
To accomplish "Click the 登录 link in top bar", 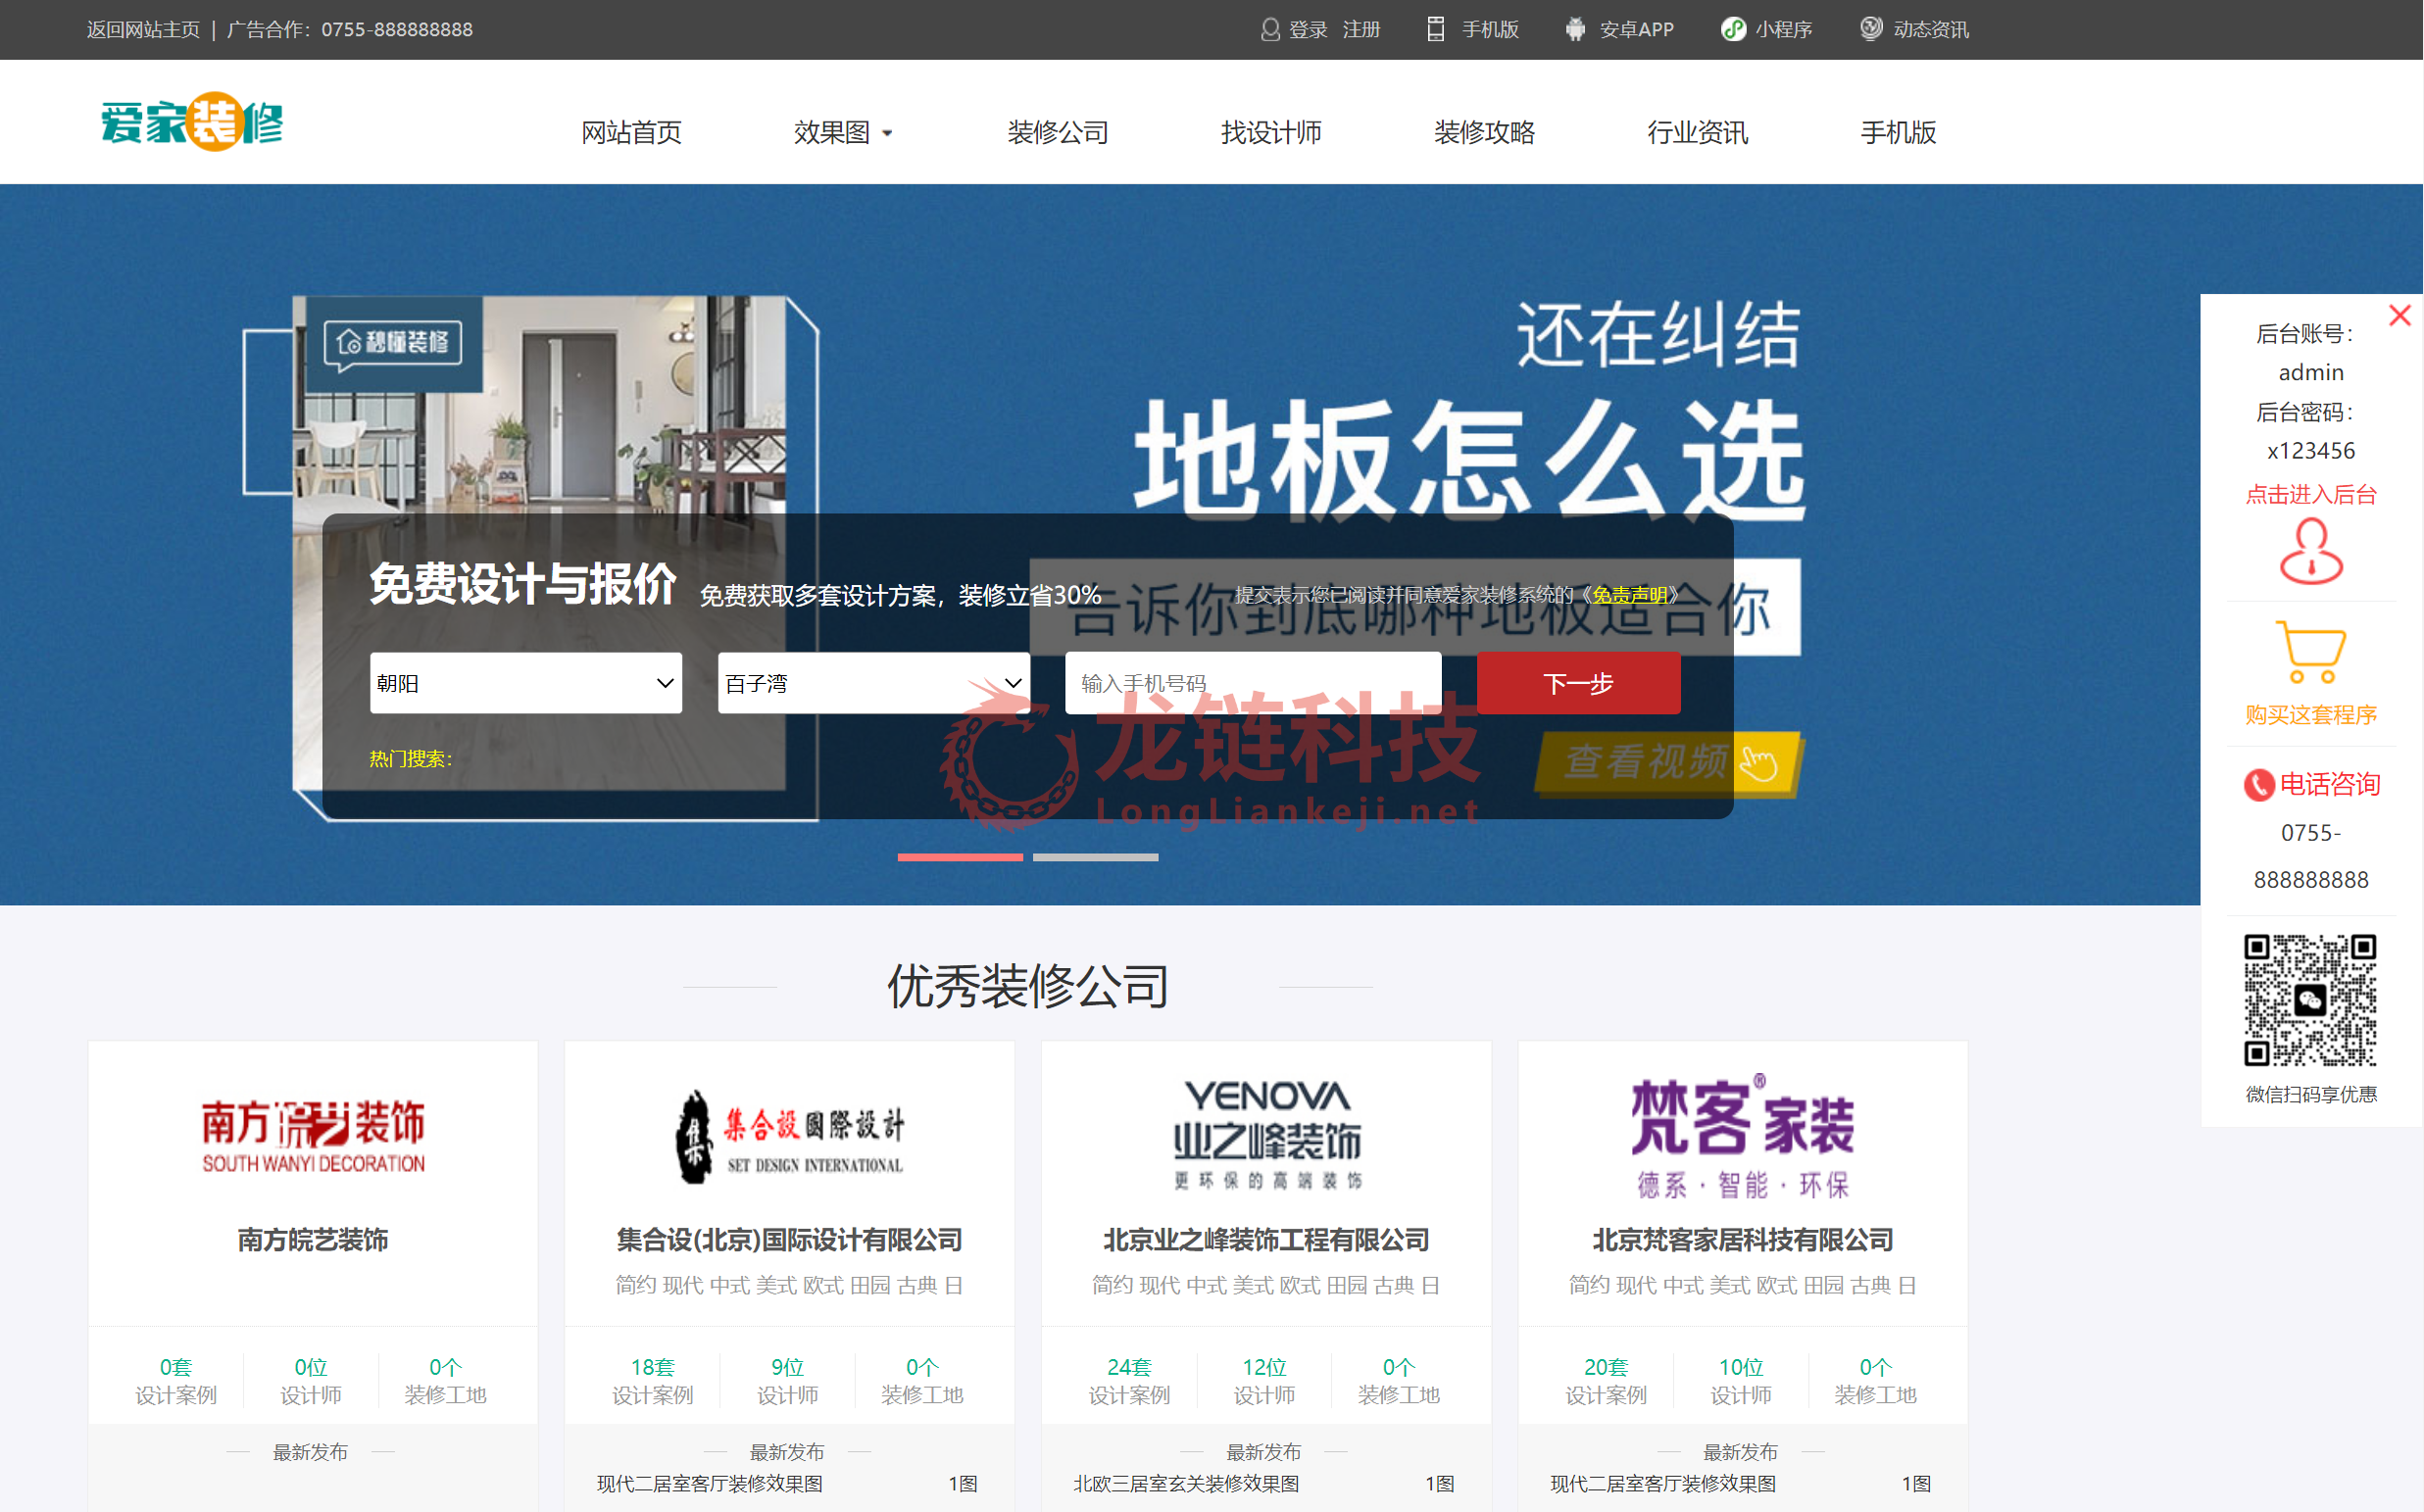I will point(1308,30).
